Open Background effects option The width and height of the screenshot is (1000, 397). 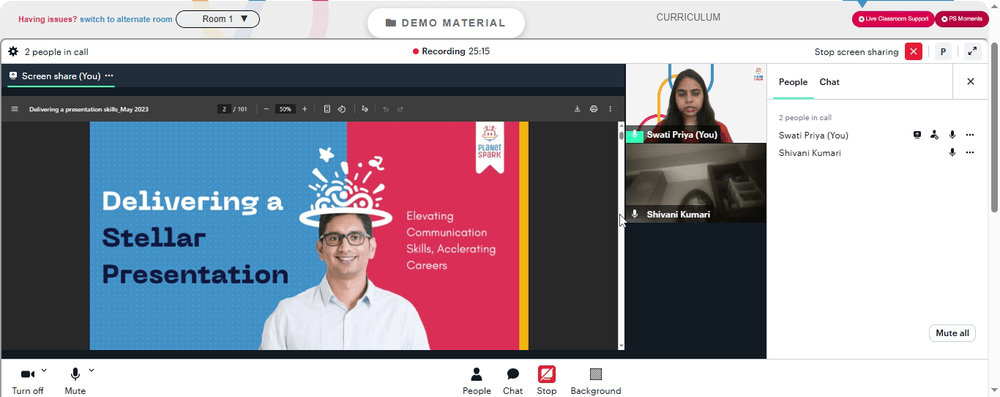coord(596,381)
